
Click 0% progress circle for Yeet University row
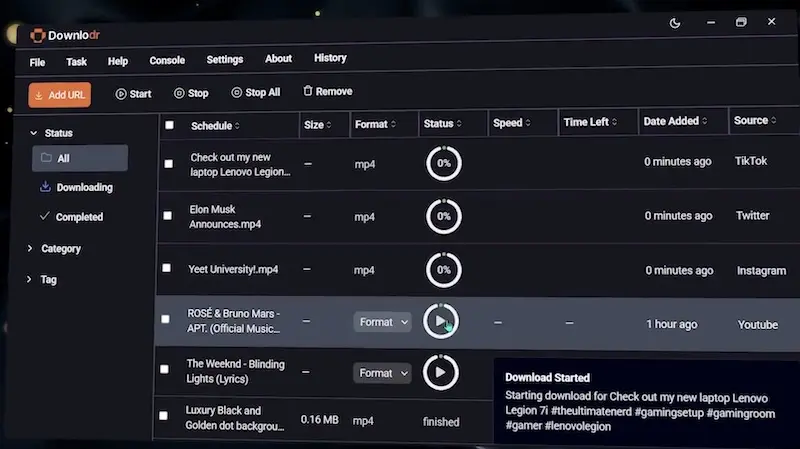444,270
